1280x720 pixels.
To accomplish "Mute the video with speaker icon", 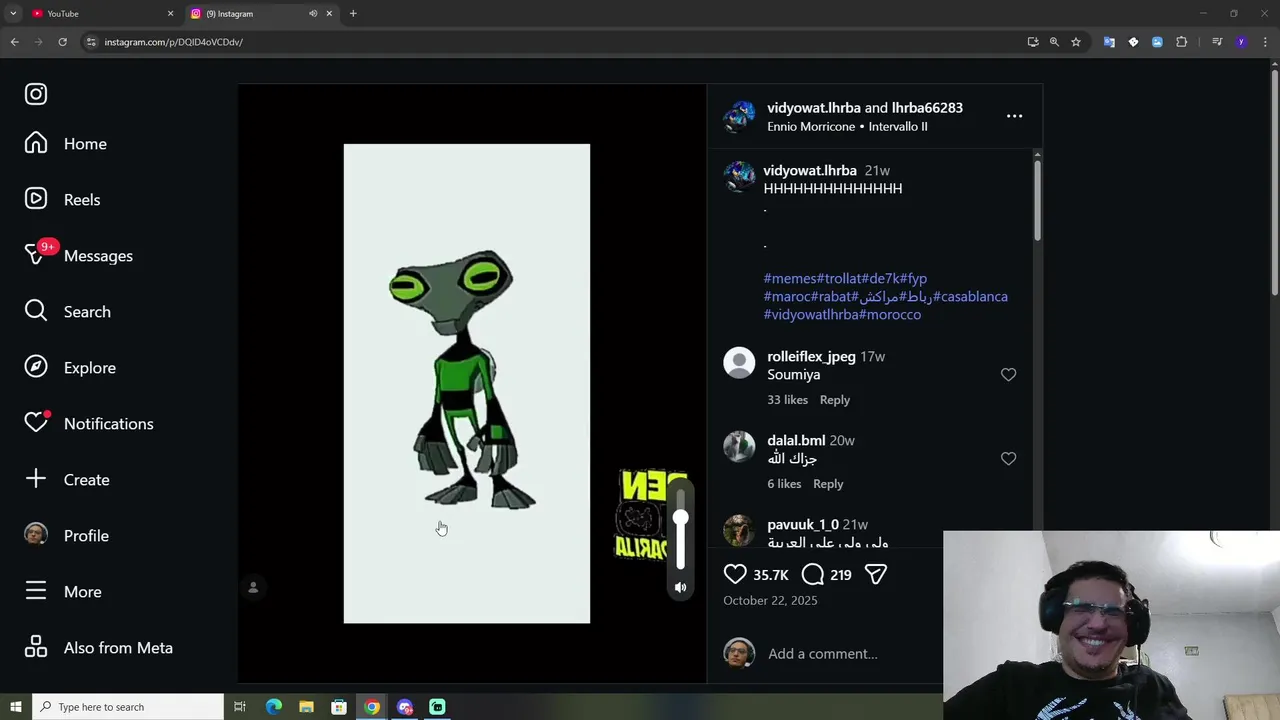I will (680, 588).
